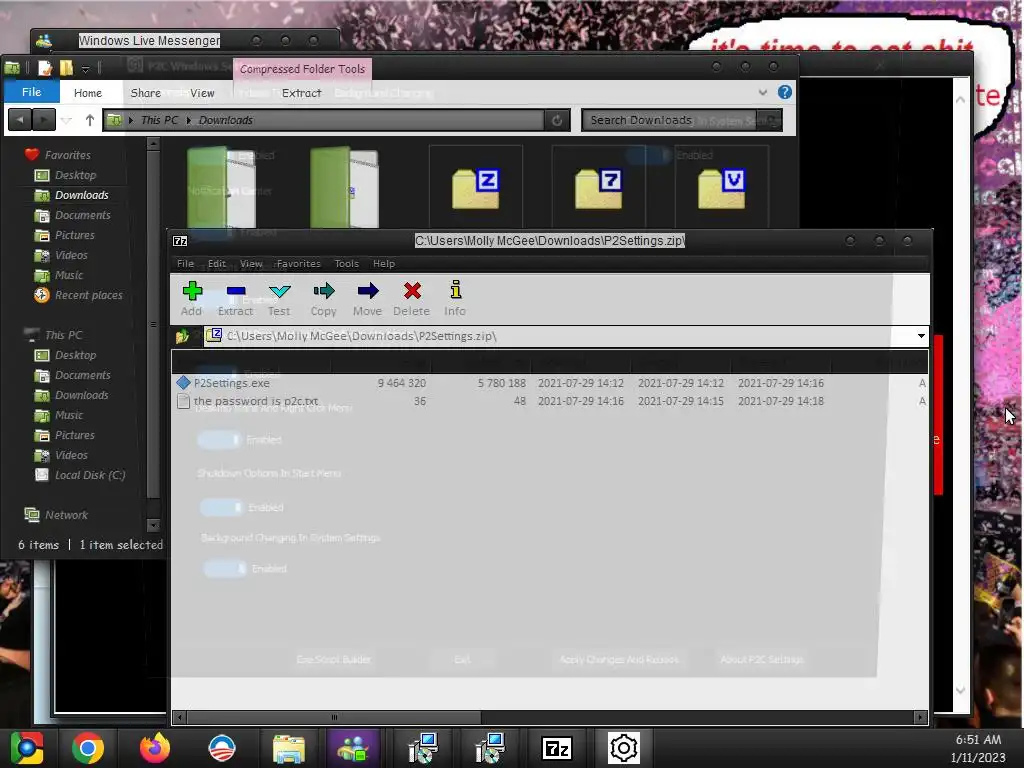Select the Compressed Folder Tools tab
1024x768 pixels.
pyautogui.click(x=302, y=69)
